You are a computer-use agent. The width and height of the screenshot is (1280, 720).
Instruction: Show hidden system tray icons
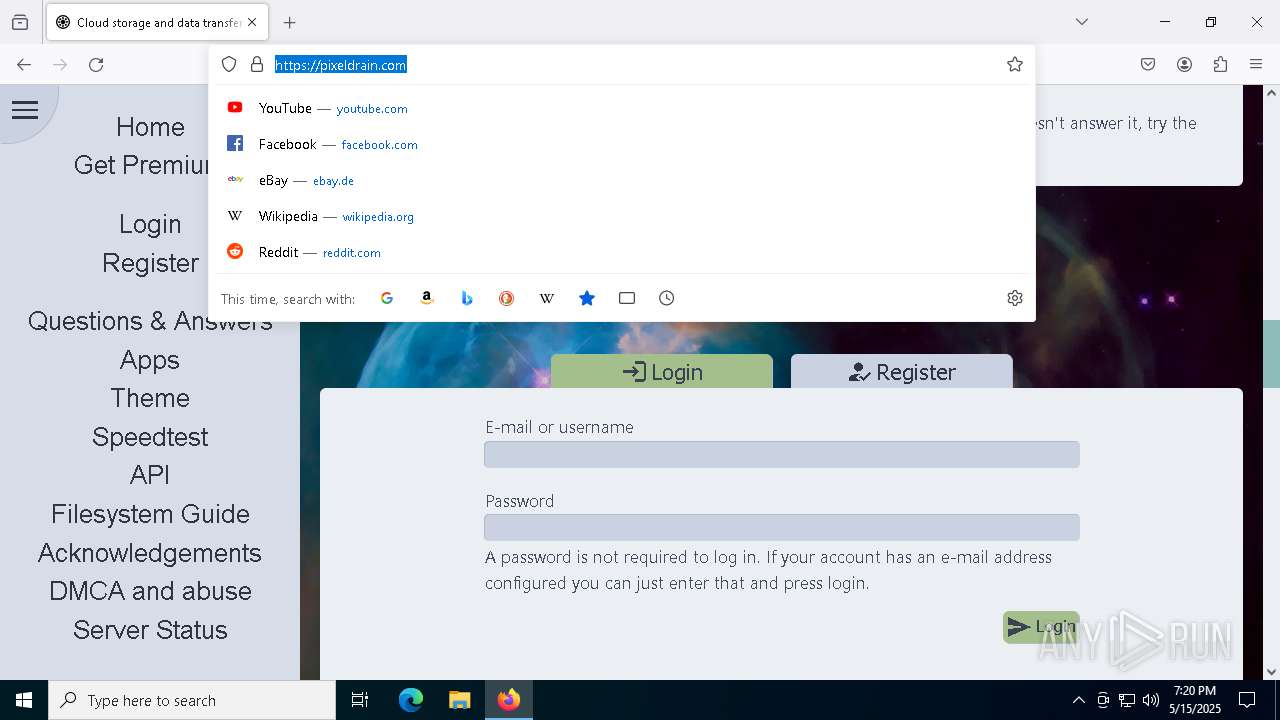1078,700
